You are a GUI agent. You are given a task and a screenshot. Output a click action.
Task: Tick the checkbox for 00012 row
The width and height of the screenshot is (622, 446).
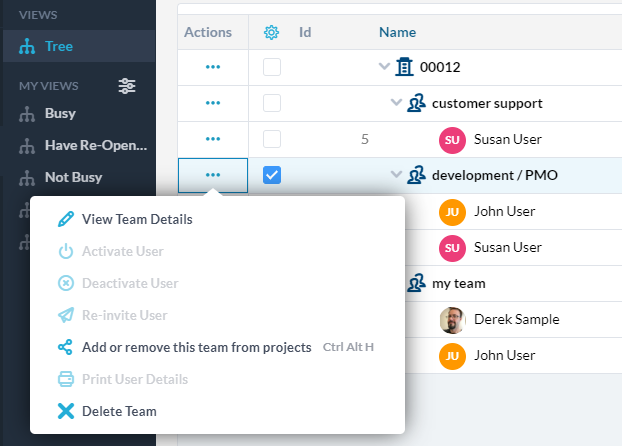(272, 67)
